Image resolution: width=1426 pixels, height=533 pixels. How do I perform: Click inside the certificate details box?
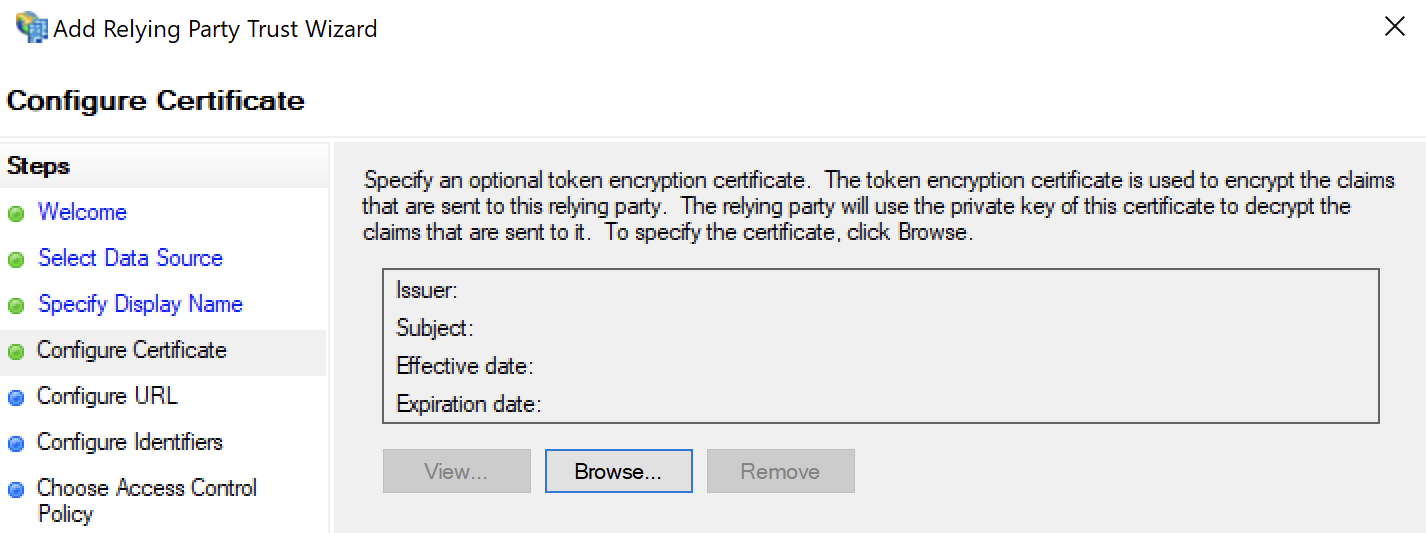tap(880, 346)
